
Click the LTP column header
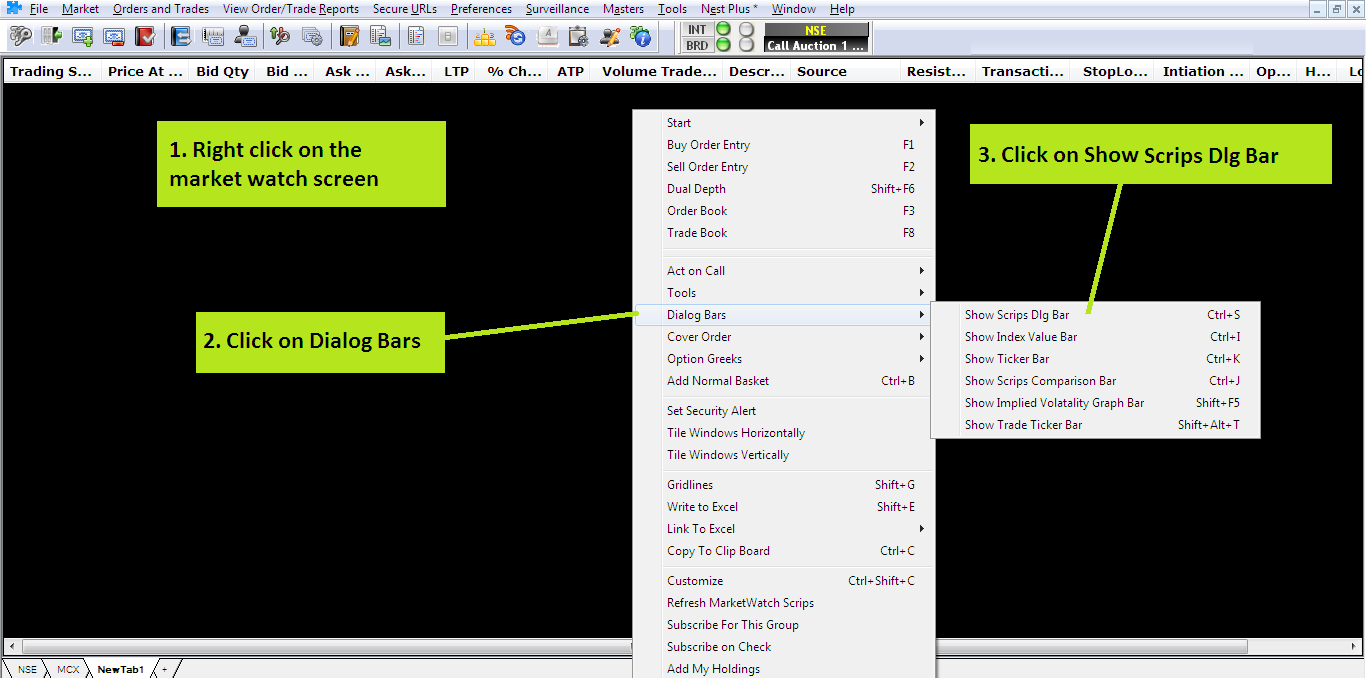pyautogui.click(x=456, y=72)
